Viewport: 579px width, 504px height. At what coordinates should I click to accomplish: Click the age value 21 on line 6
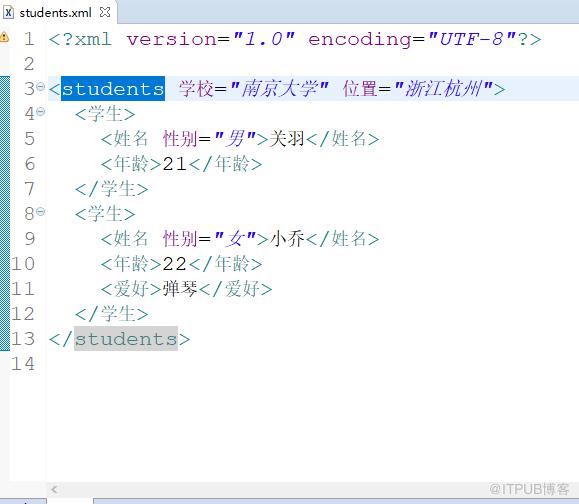pyautogui.click(x=174, y=164)
